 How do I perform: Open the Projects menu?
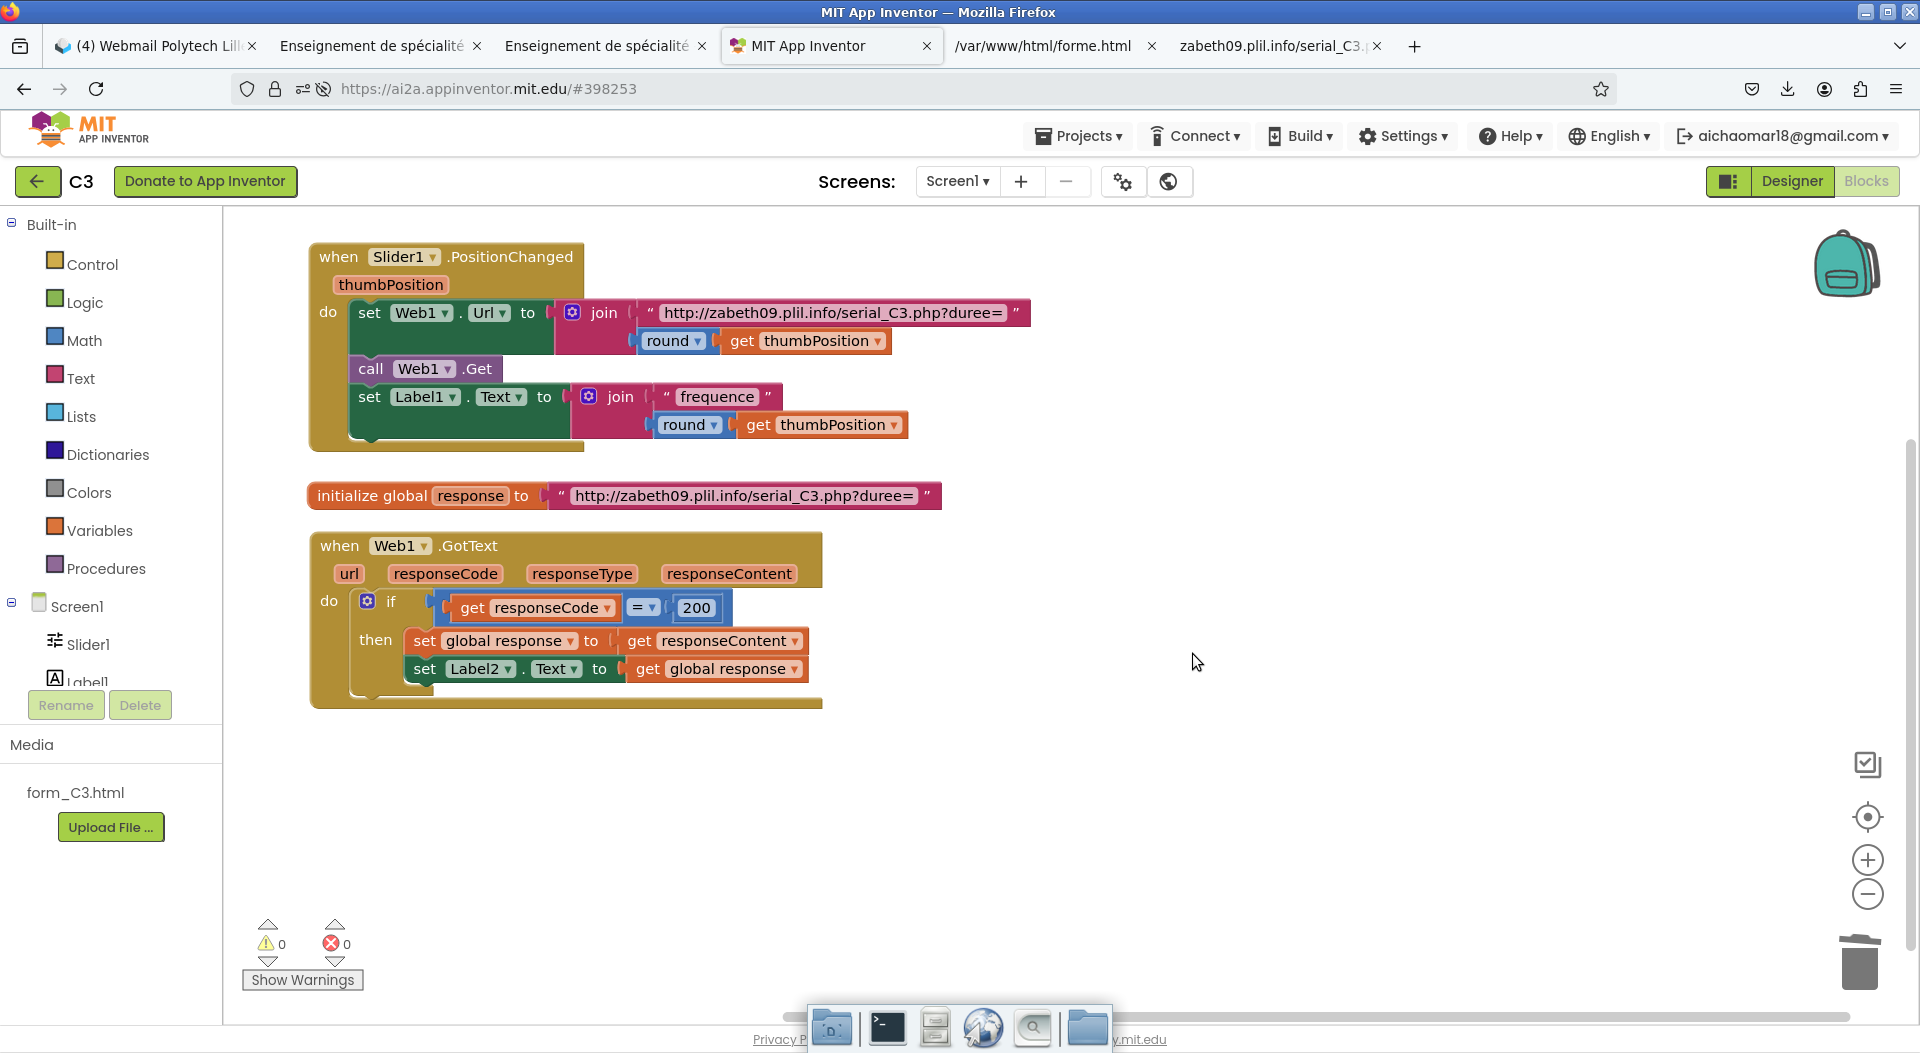point(1078,136)
